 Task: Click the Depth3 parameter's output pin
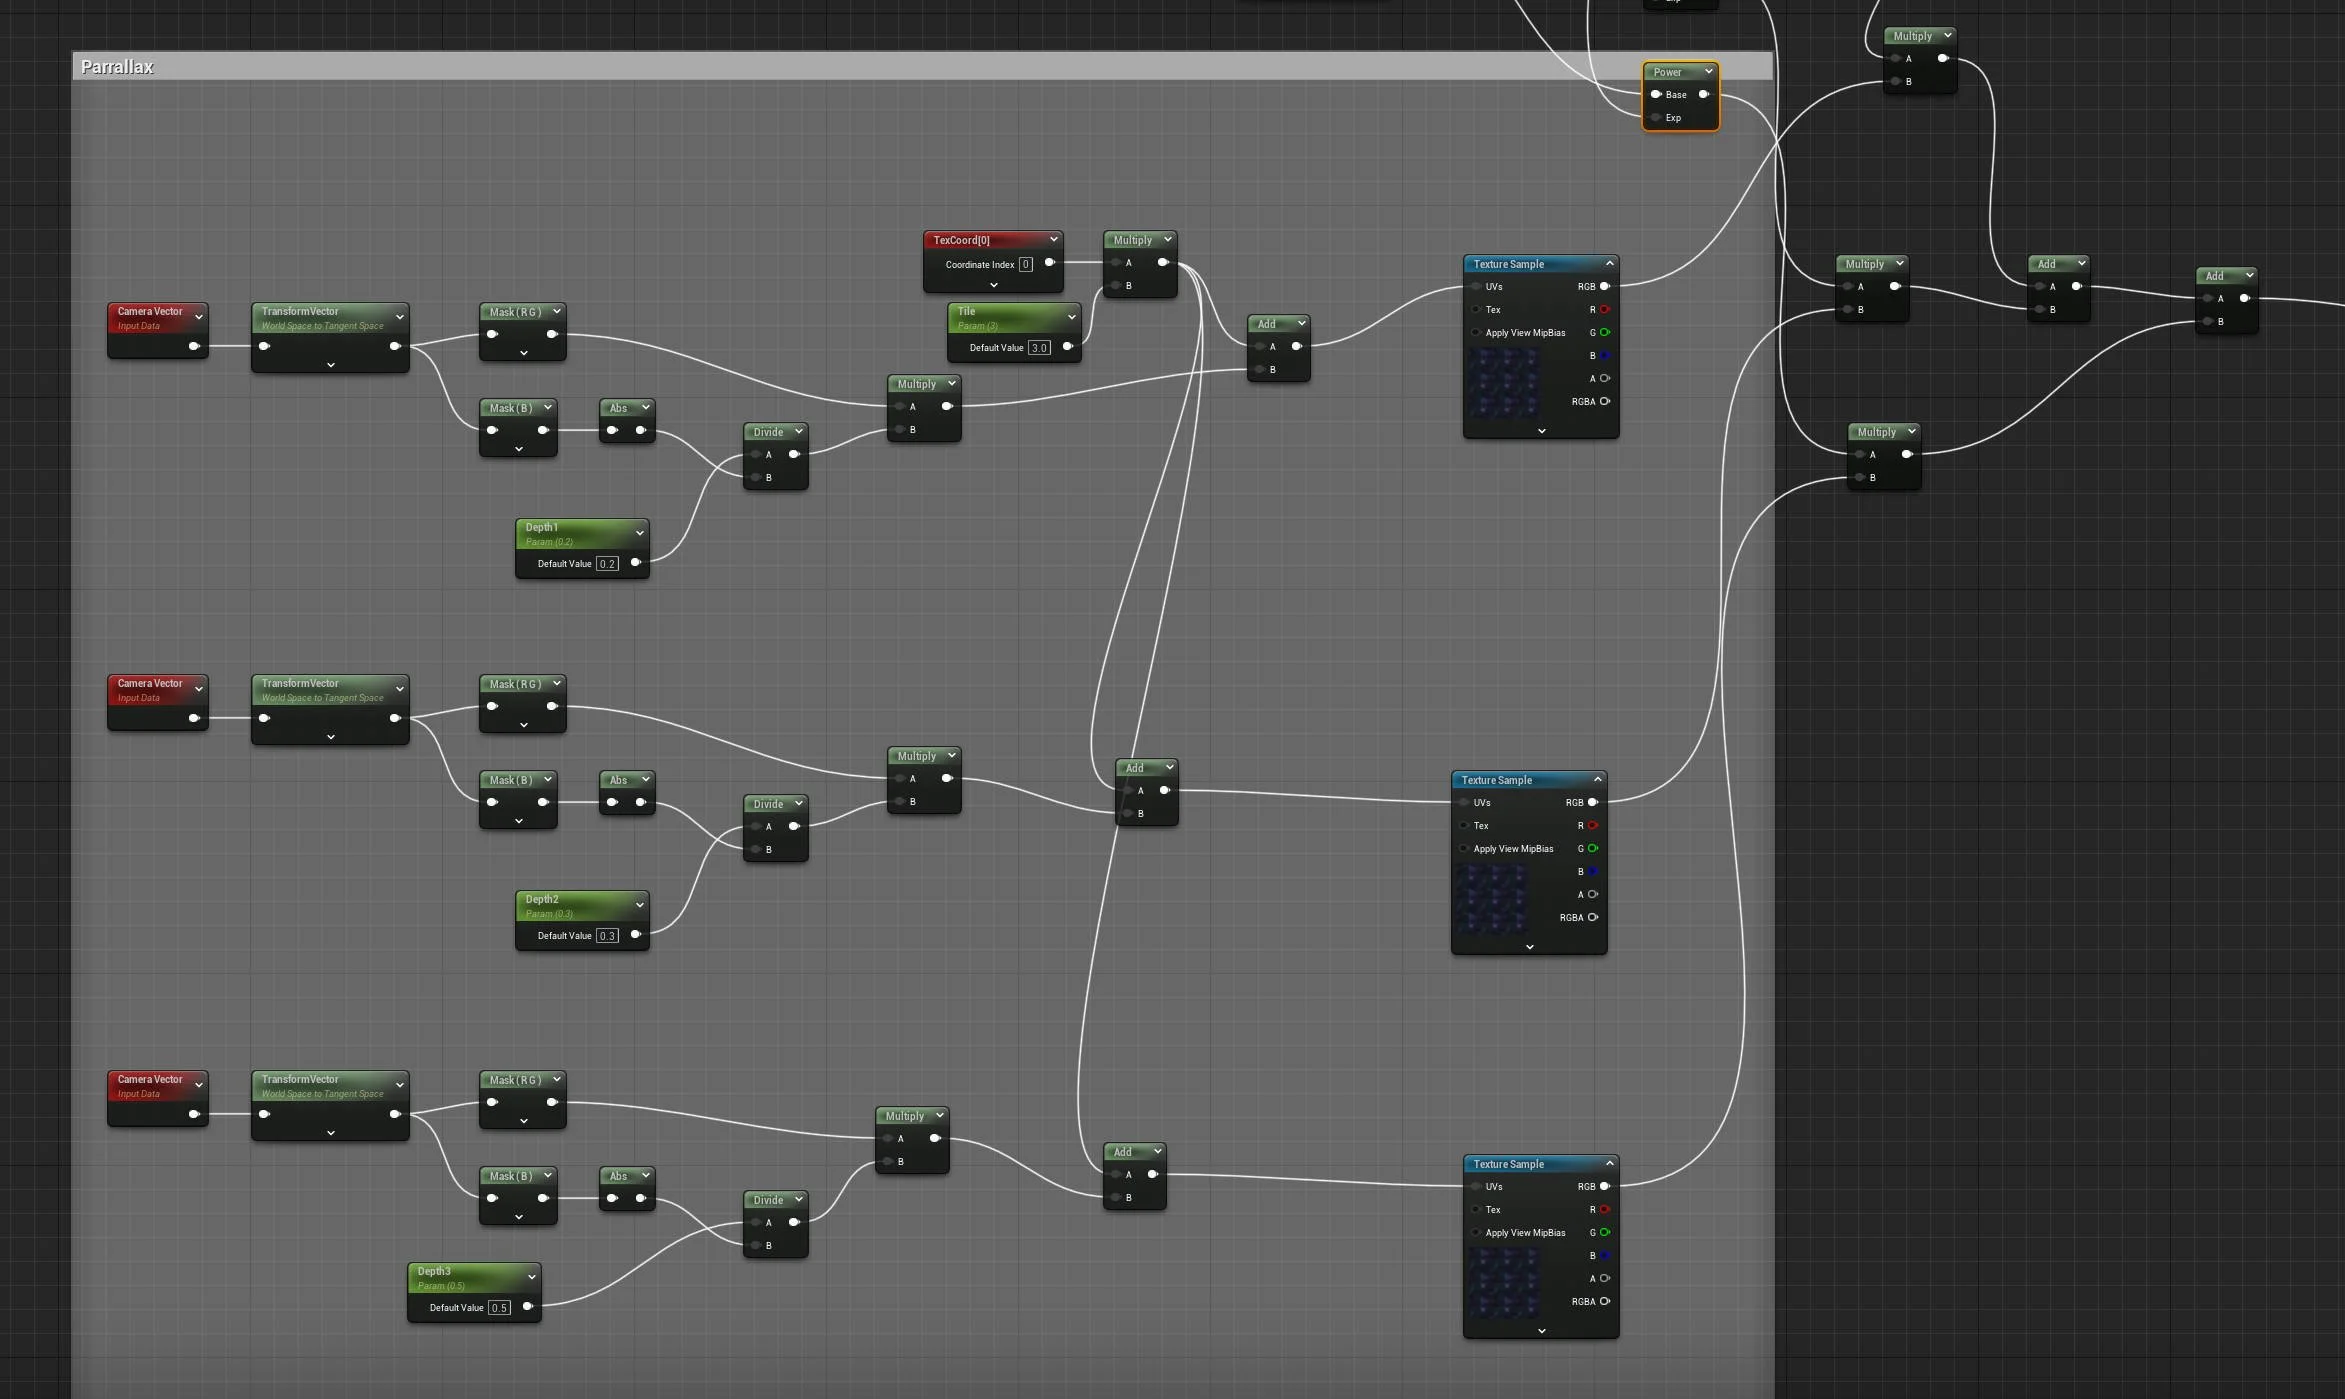pyautogui.click(x=528, y=1307)
